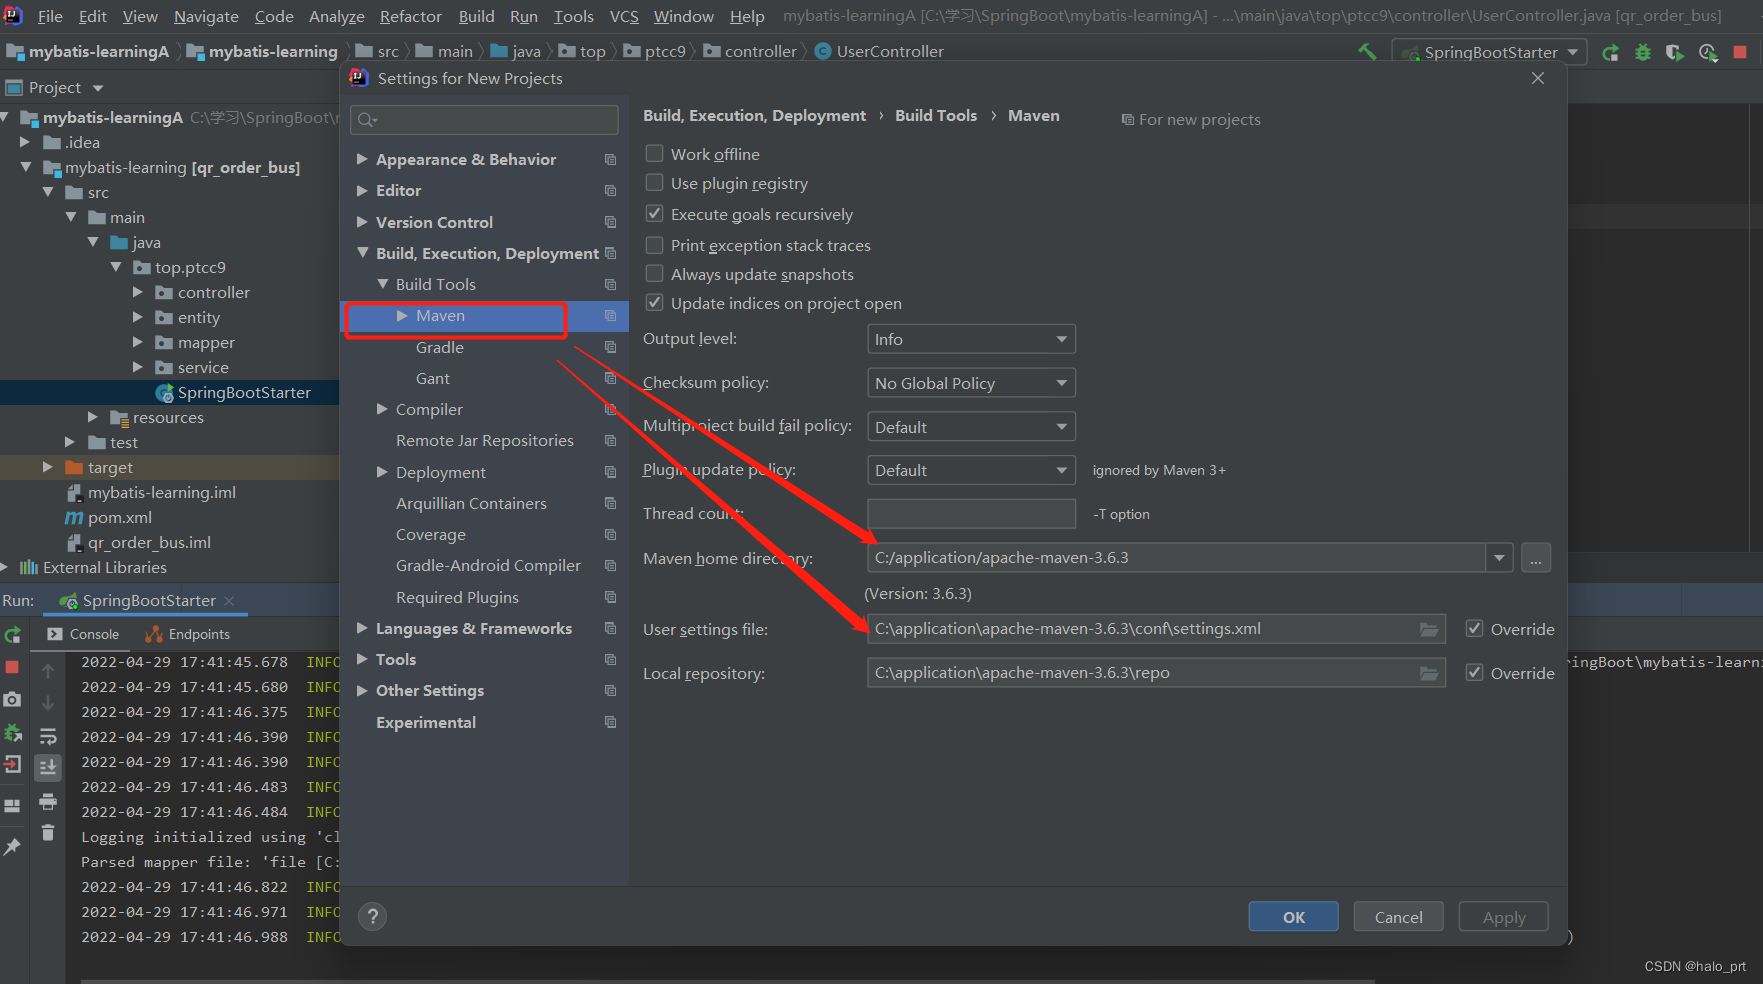Click Run with Coverage icon in toolbar
The height and width of the screenshot is (984, 1763).
click(1675, 52)
